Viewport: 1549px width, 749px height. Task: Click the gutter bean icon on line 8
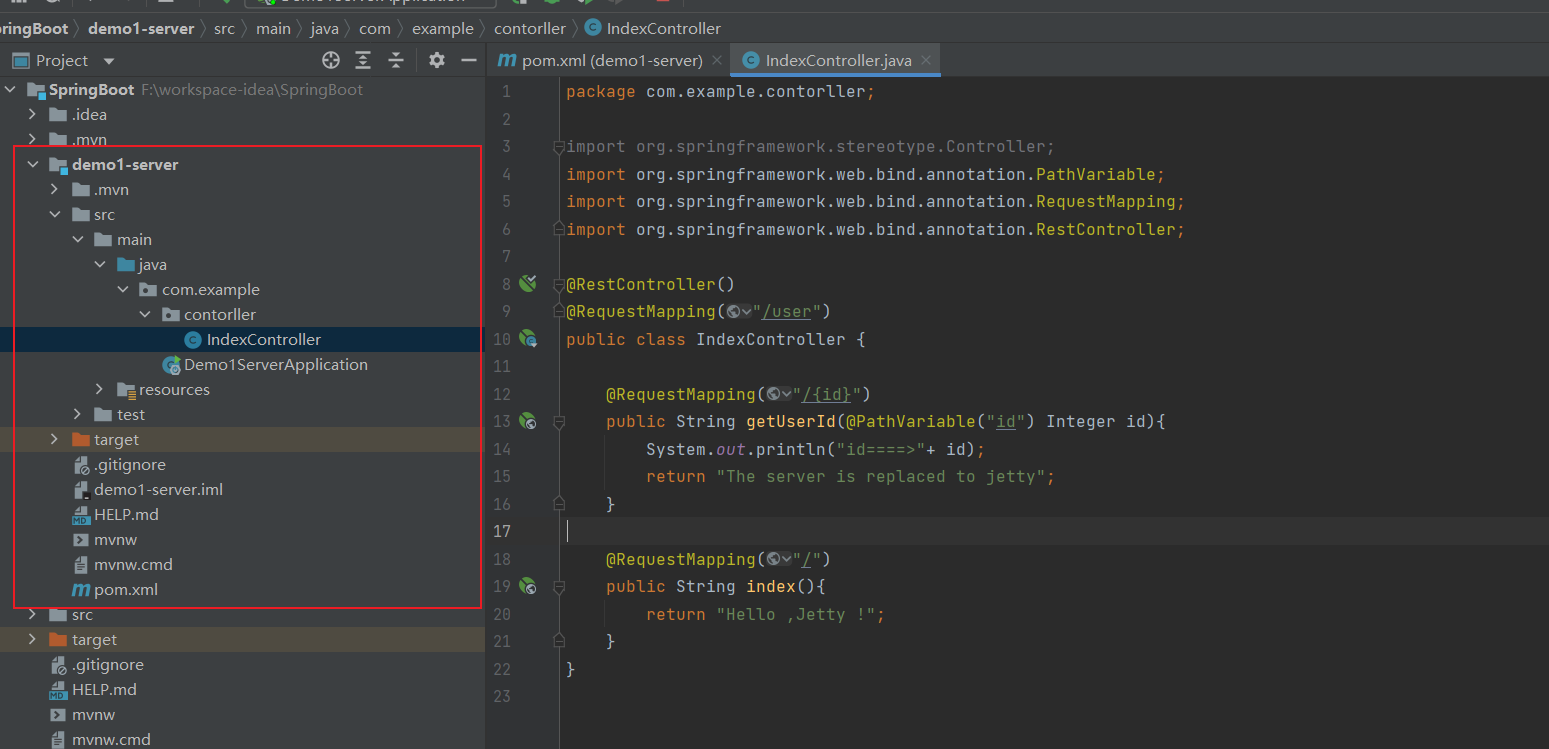click(528, 284)
